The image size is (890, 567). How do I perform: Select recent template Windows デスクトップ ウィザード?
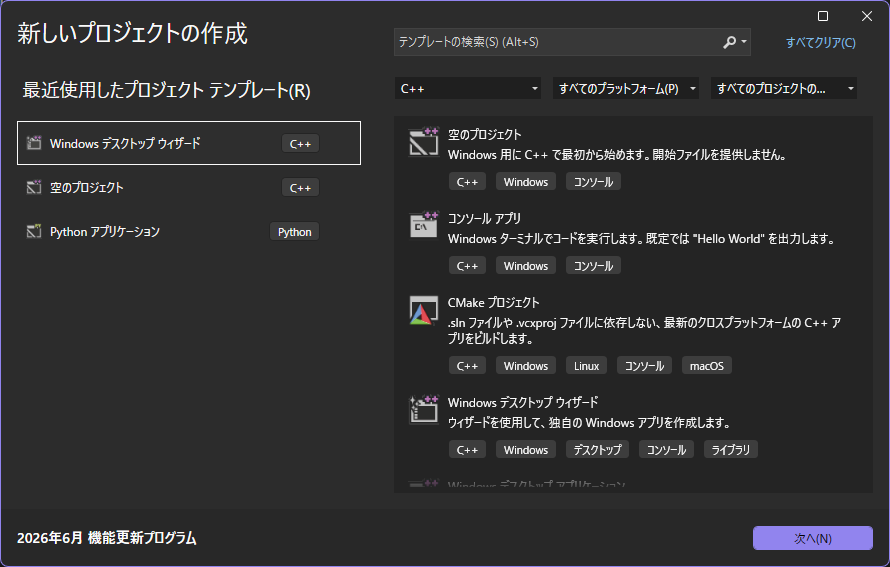[189, 143]
